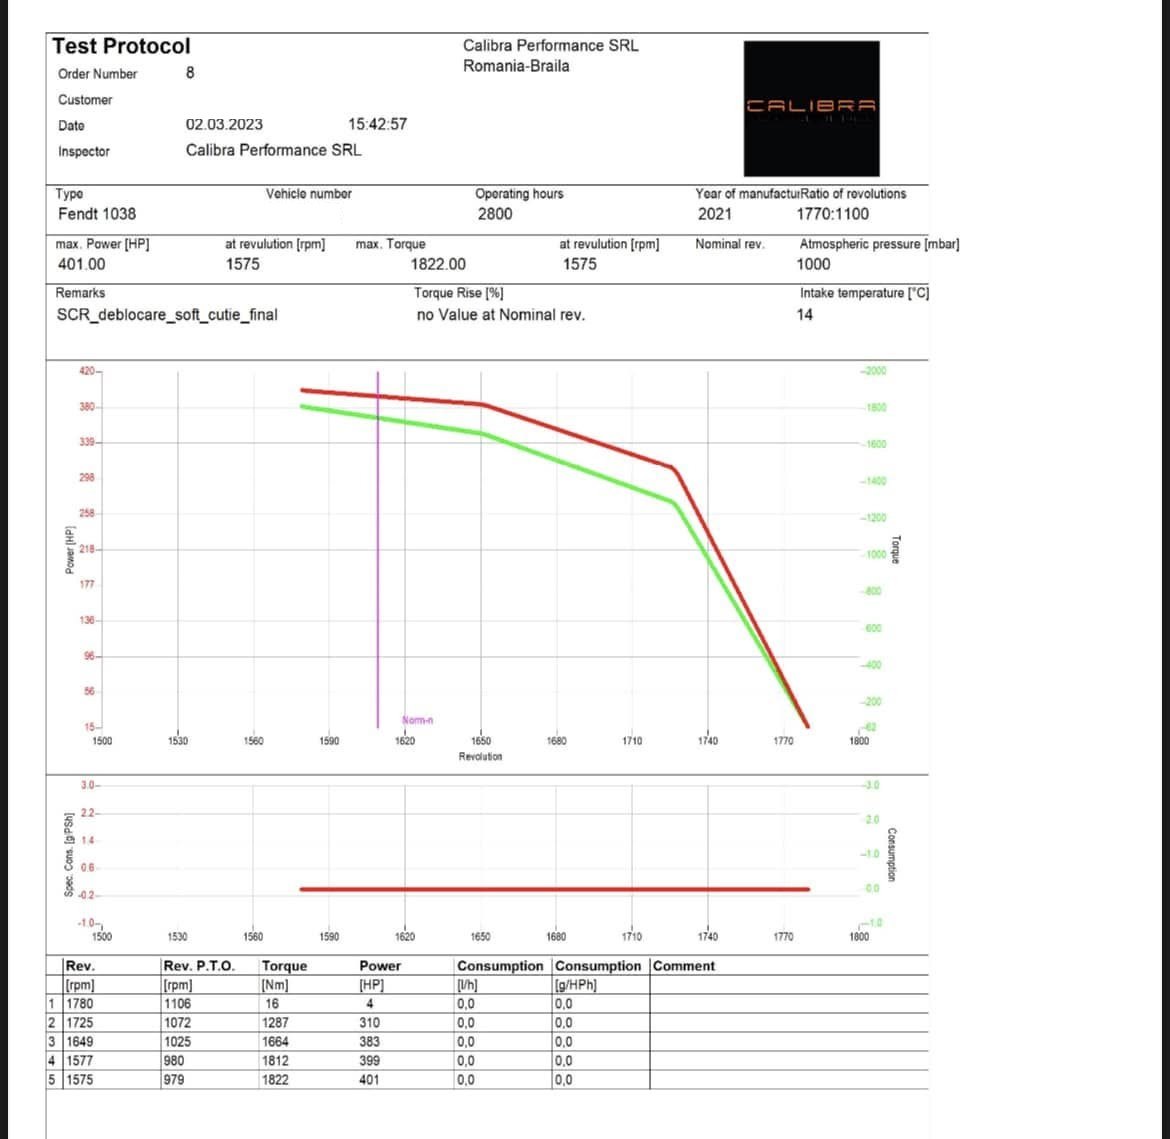Click revolution axis tick '1650' on power chart

pyautogui.click(x=481, y=741)
